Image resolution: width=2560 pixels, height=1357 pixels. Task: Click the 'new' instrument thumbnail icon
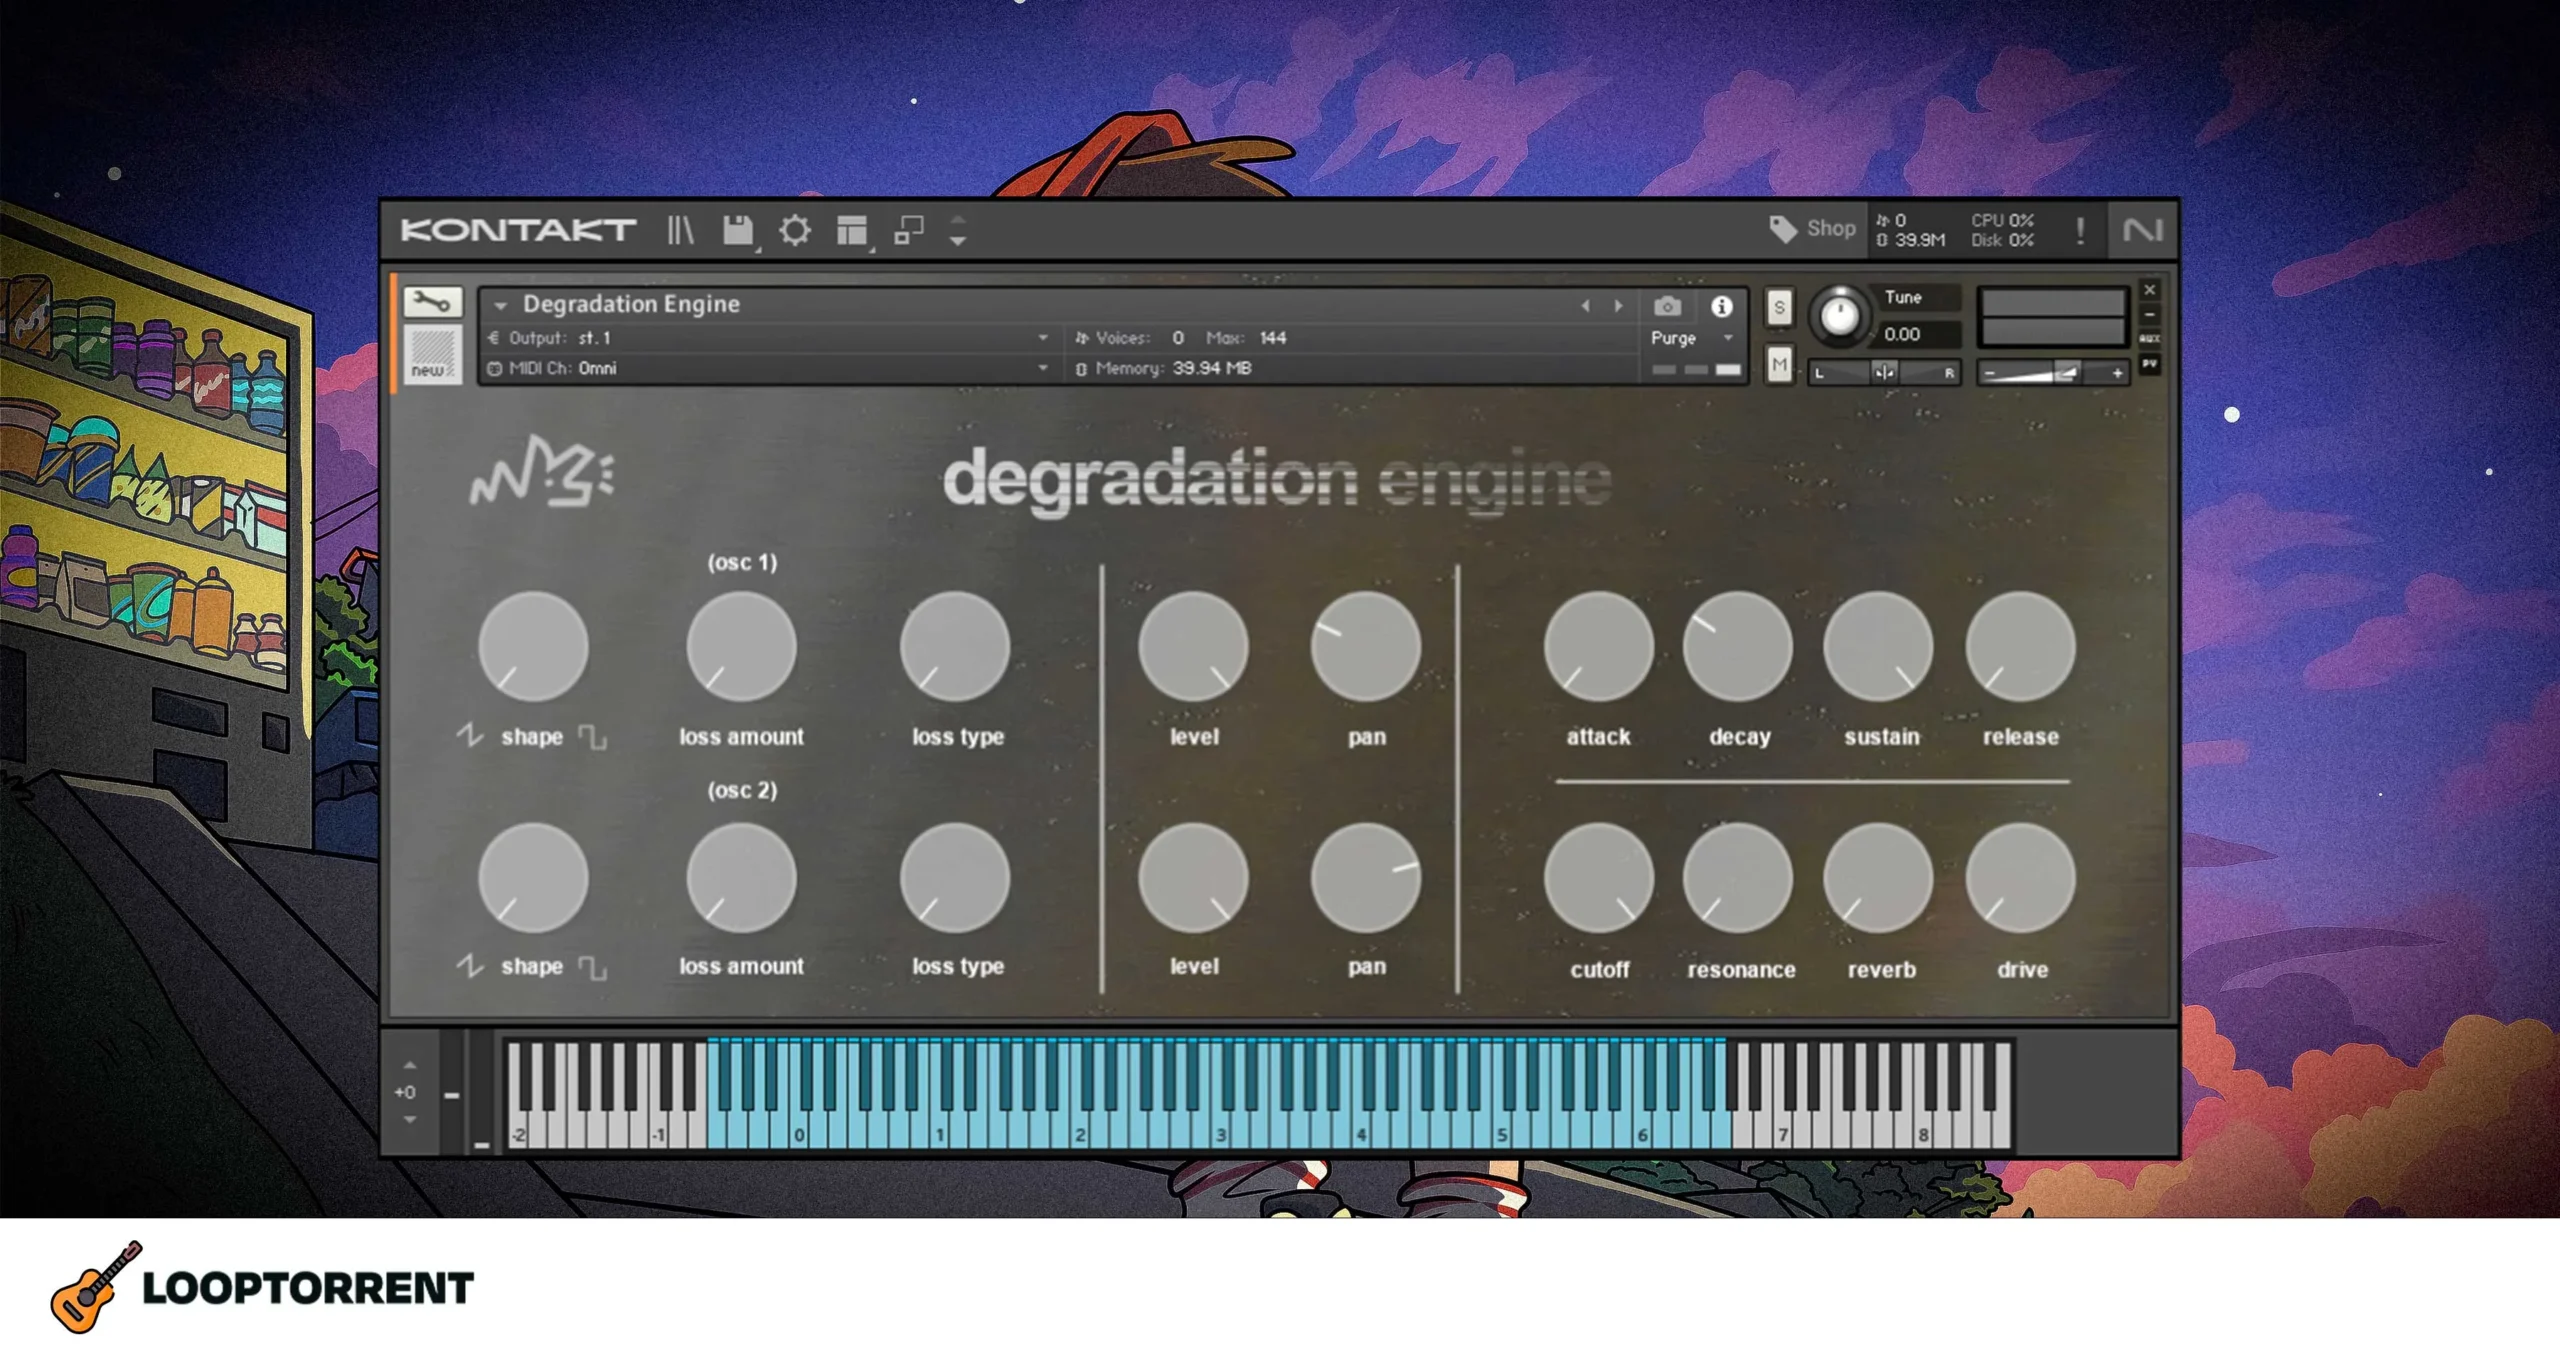[x=432, y=352]
